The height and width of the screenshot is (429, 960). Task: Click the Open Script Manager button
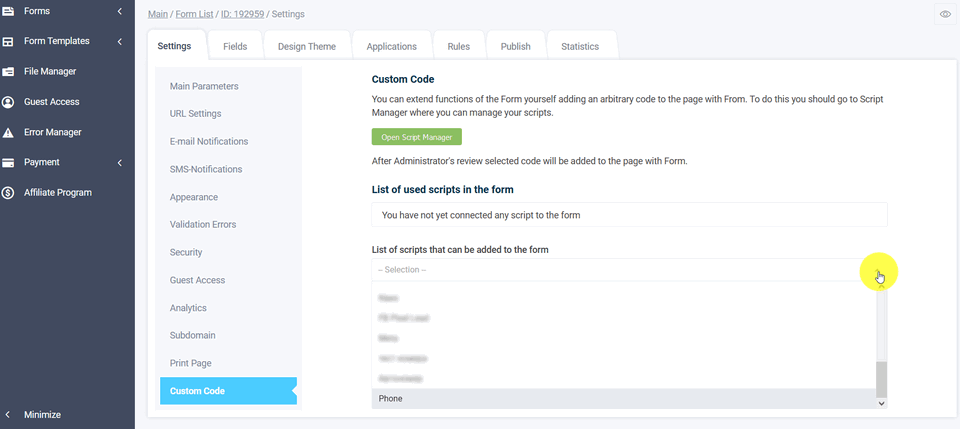click(416, 137)
